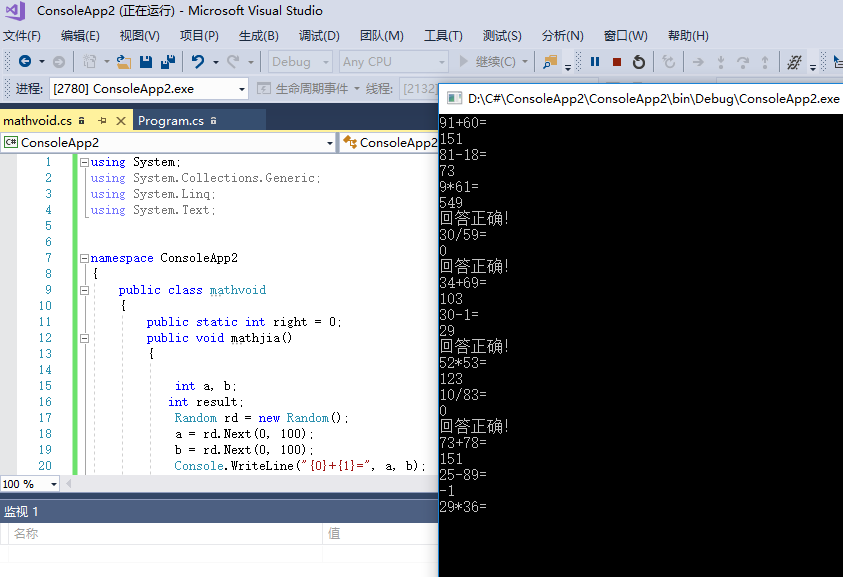Click the 名称 column header in watch panel
Image resolution: width=843 pixels, height=577 pixels.
pos(165,533)
